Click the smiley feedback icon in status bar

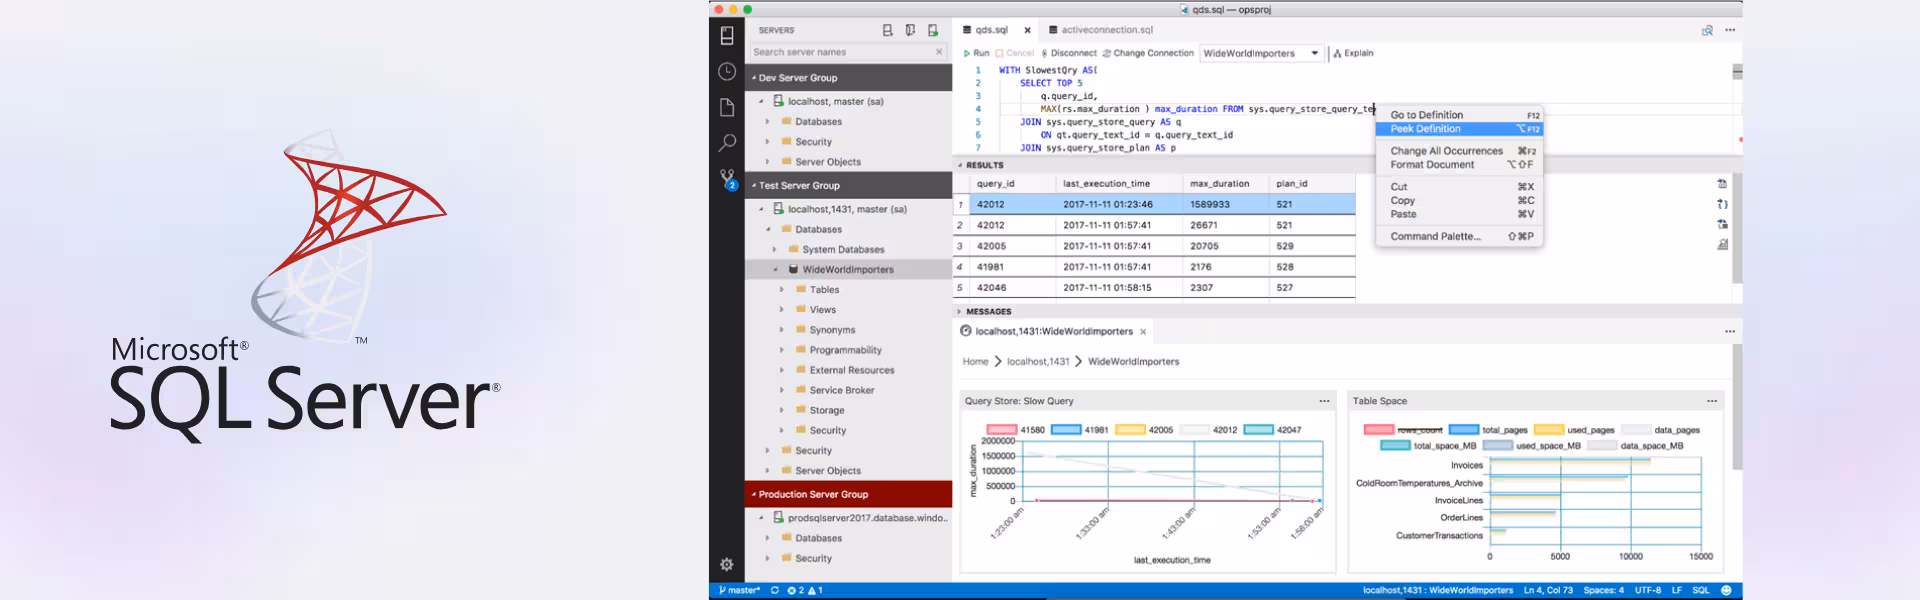point(1728,590)
